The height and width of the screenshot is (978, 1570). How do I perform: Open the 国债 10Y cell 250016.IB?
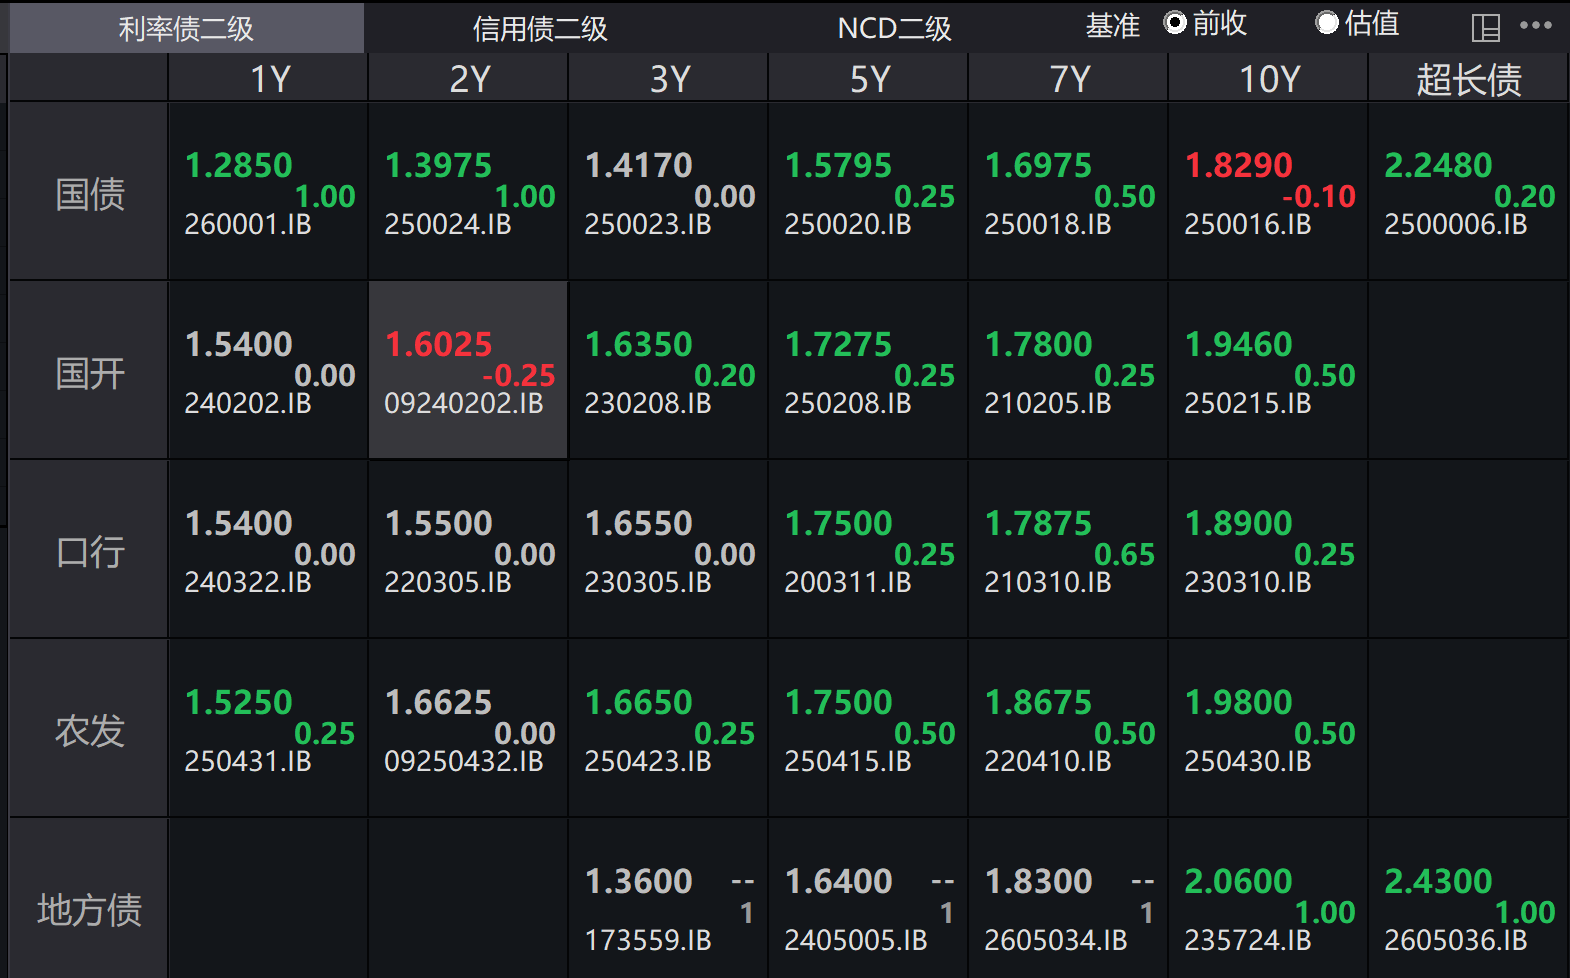(1268, 192)
